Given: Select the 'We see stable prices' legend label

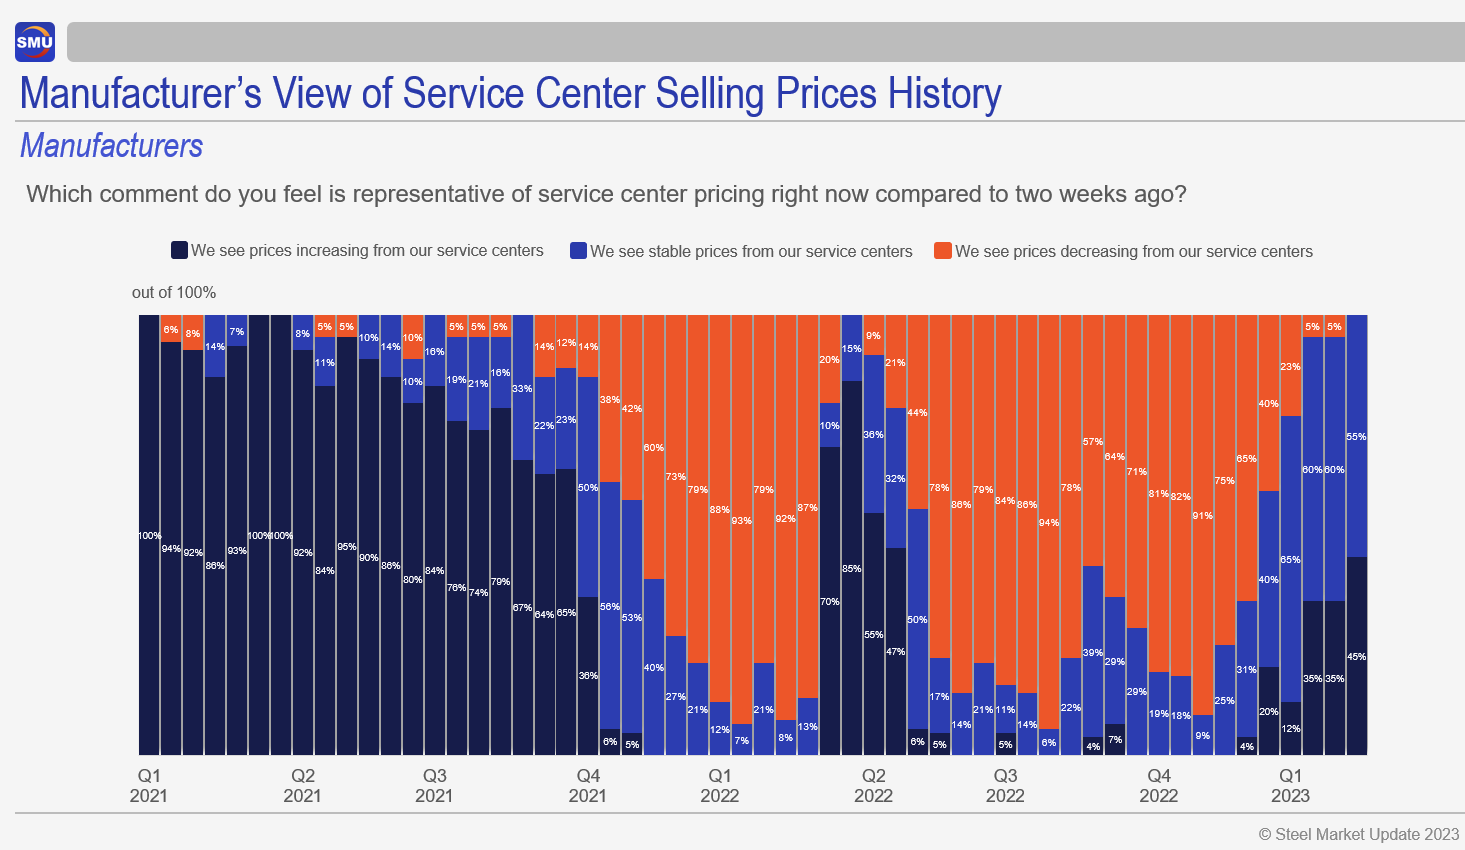Looking at the screenshot, I should 751,252.
